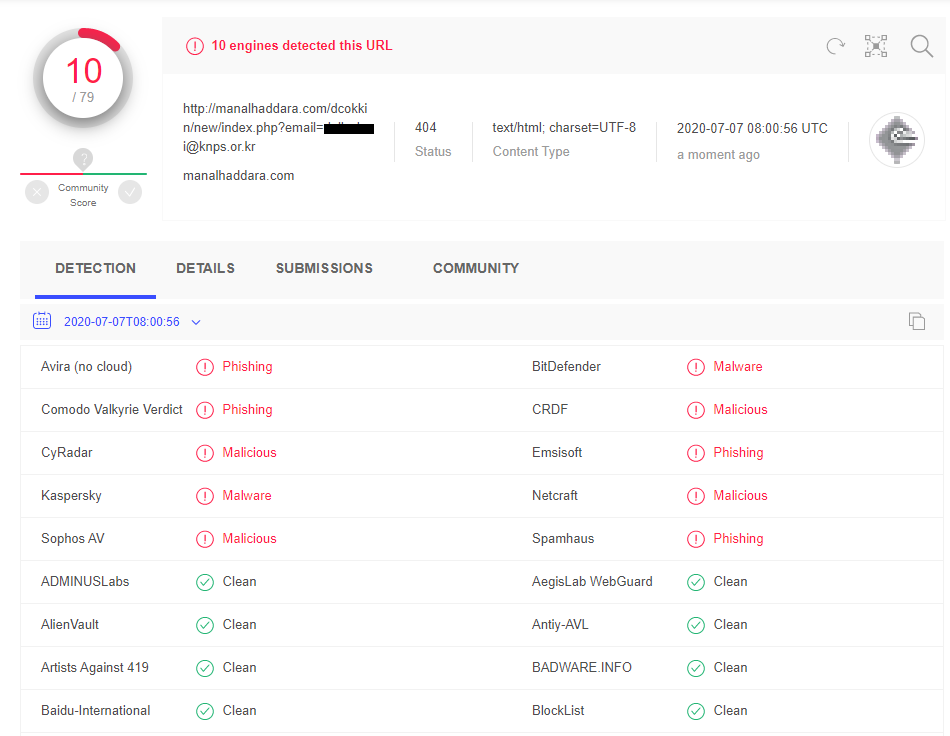Click the Community Score label
950x736 pixels.
(x=83, y=195)
